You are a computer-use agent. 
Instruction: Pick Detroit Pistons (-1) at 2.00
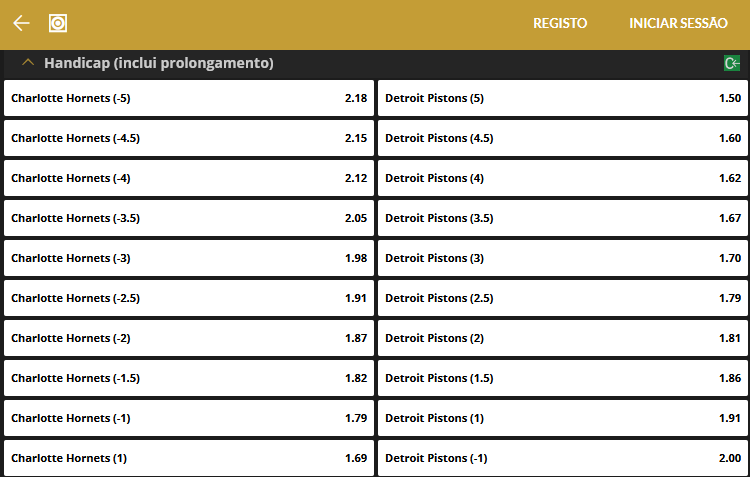(563, 458)
